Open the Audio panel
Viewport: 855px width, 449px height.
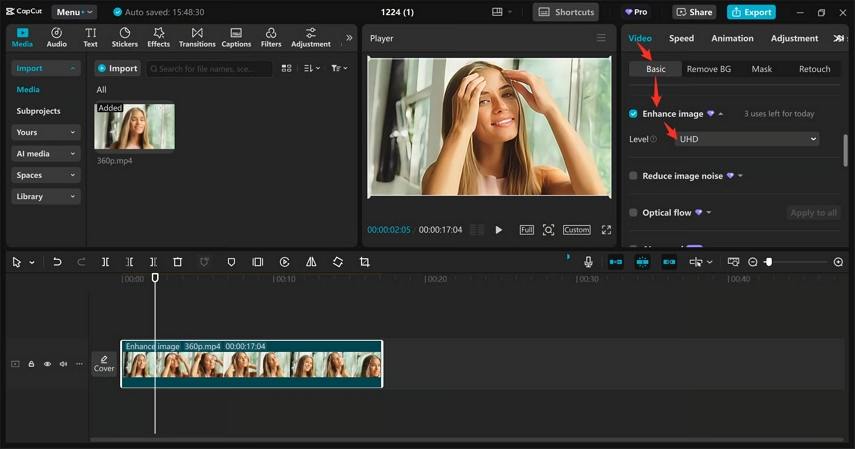click(56, 38)
